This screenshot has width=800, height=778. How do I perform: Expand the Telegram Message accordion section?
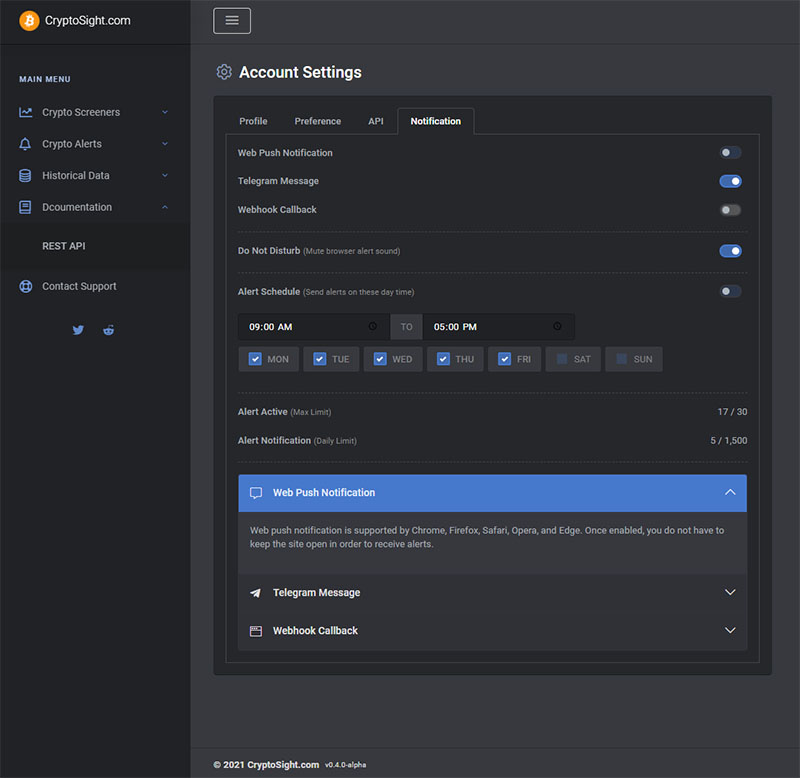492,593
